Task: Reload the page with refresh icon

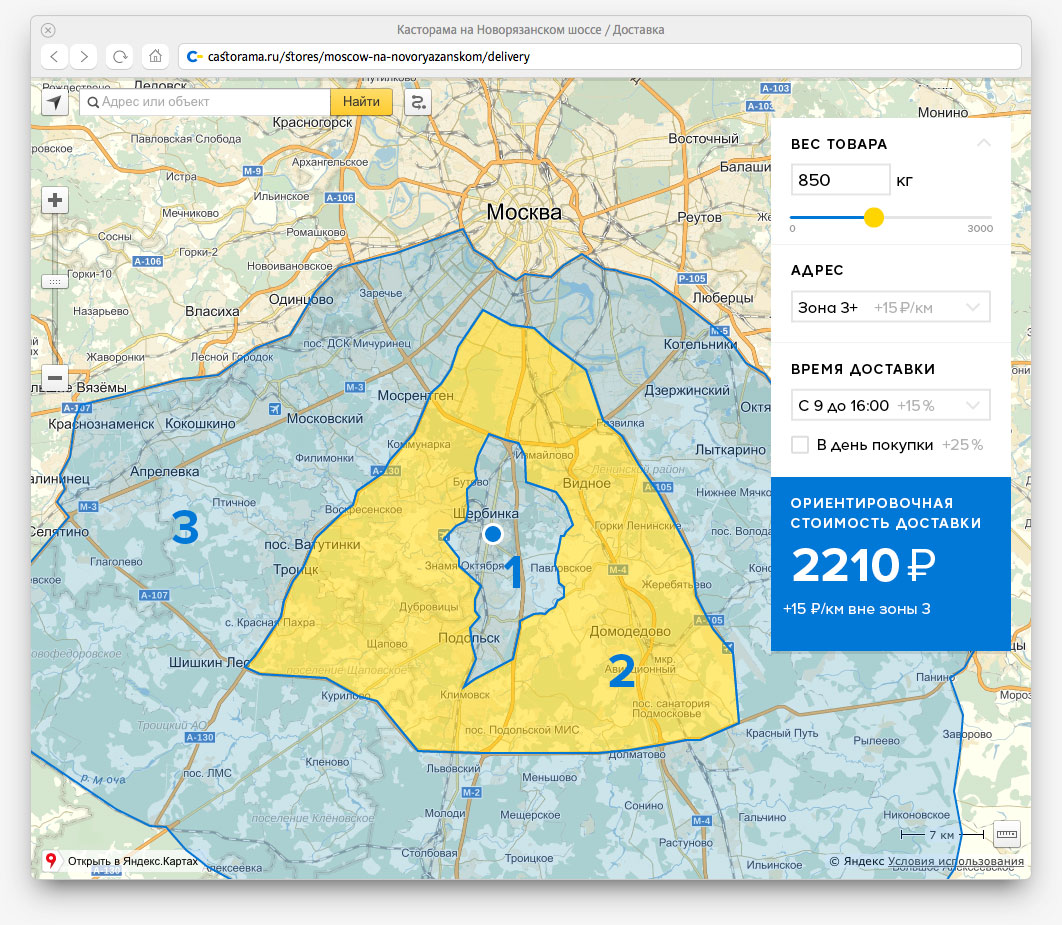Action: [x=120, y=56]
